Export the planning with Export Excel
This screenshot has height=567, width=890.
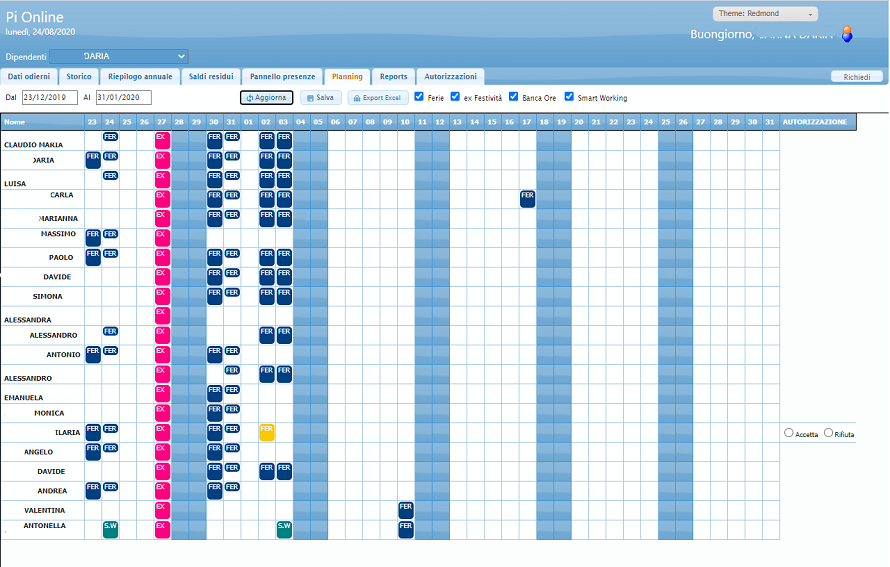click(378, 98)
